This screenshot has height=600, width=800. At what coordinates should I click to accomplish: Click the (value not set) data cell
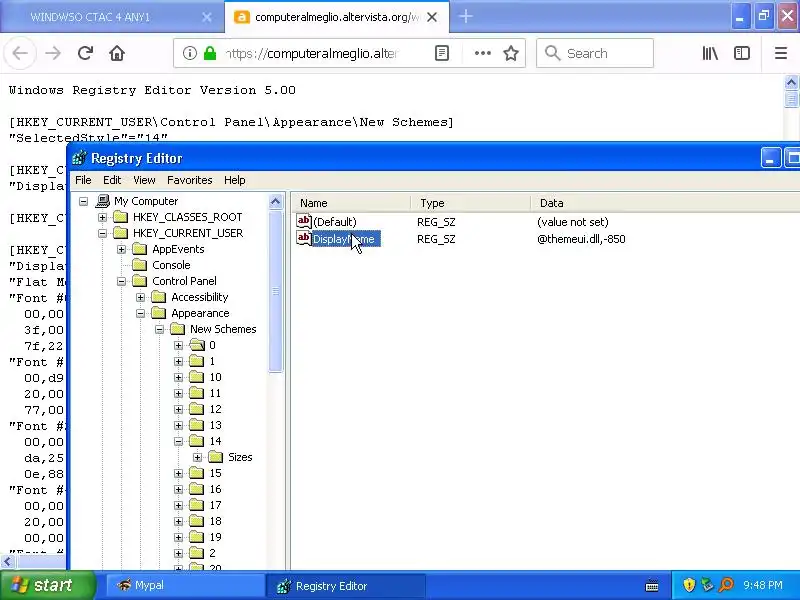(x=572, y=222)
